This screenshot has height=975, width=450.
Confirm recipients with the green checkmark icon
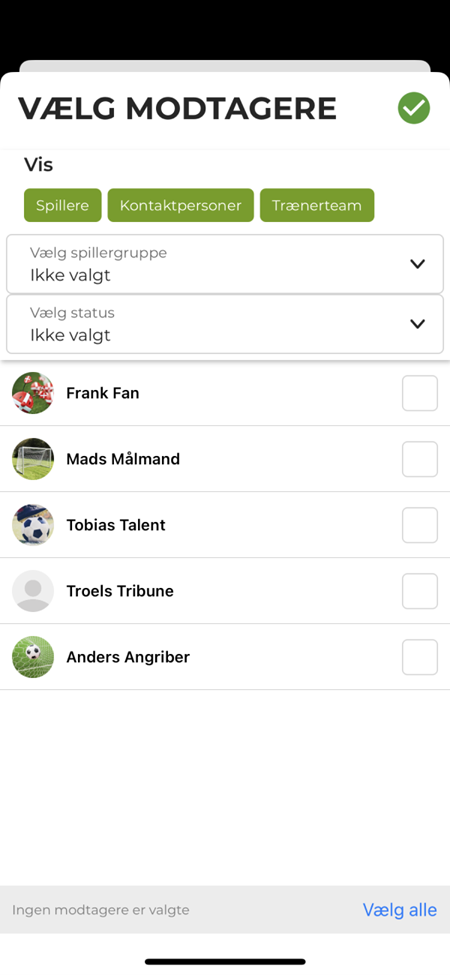coord(414,108)
